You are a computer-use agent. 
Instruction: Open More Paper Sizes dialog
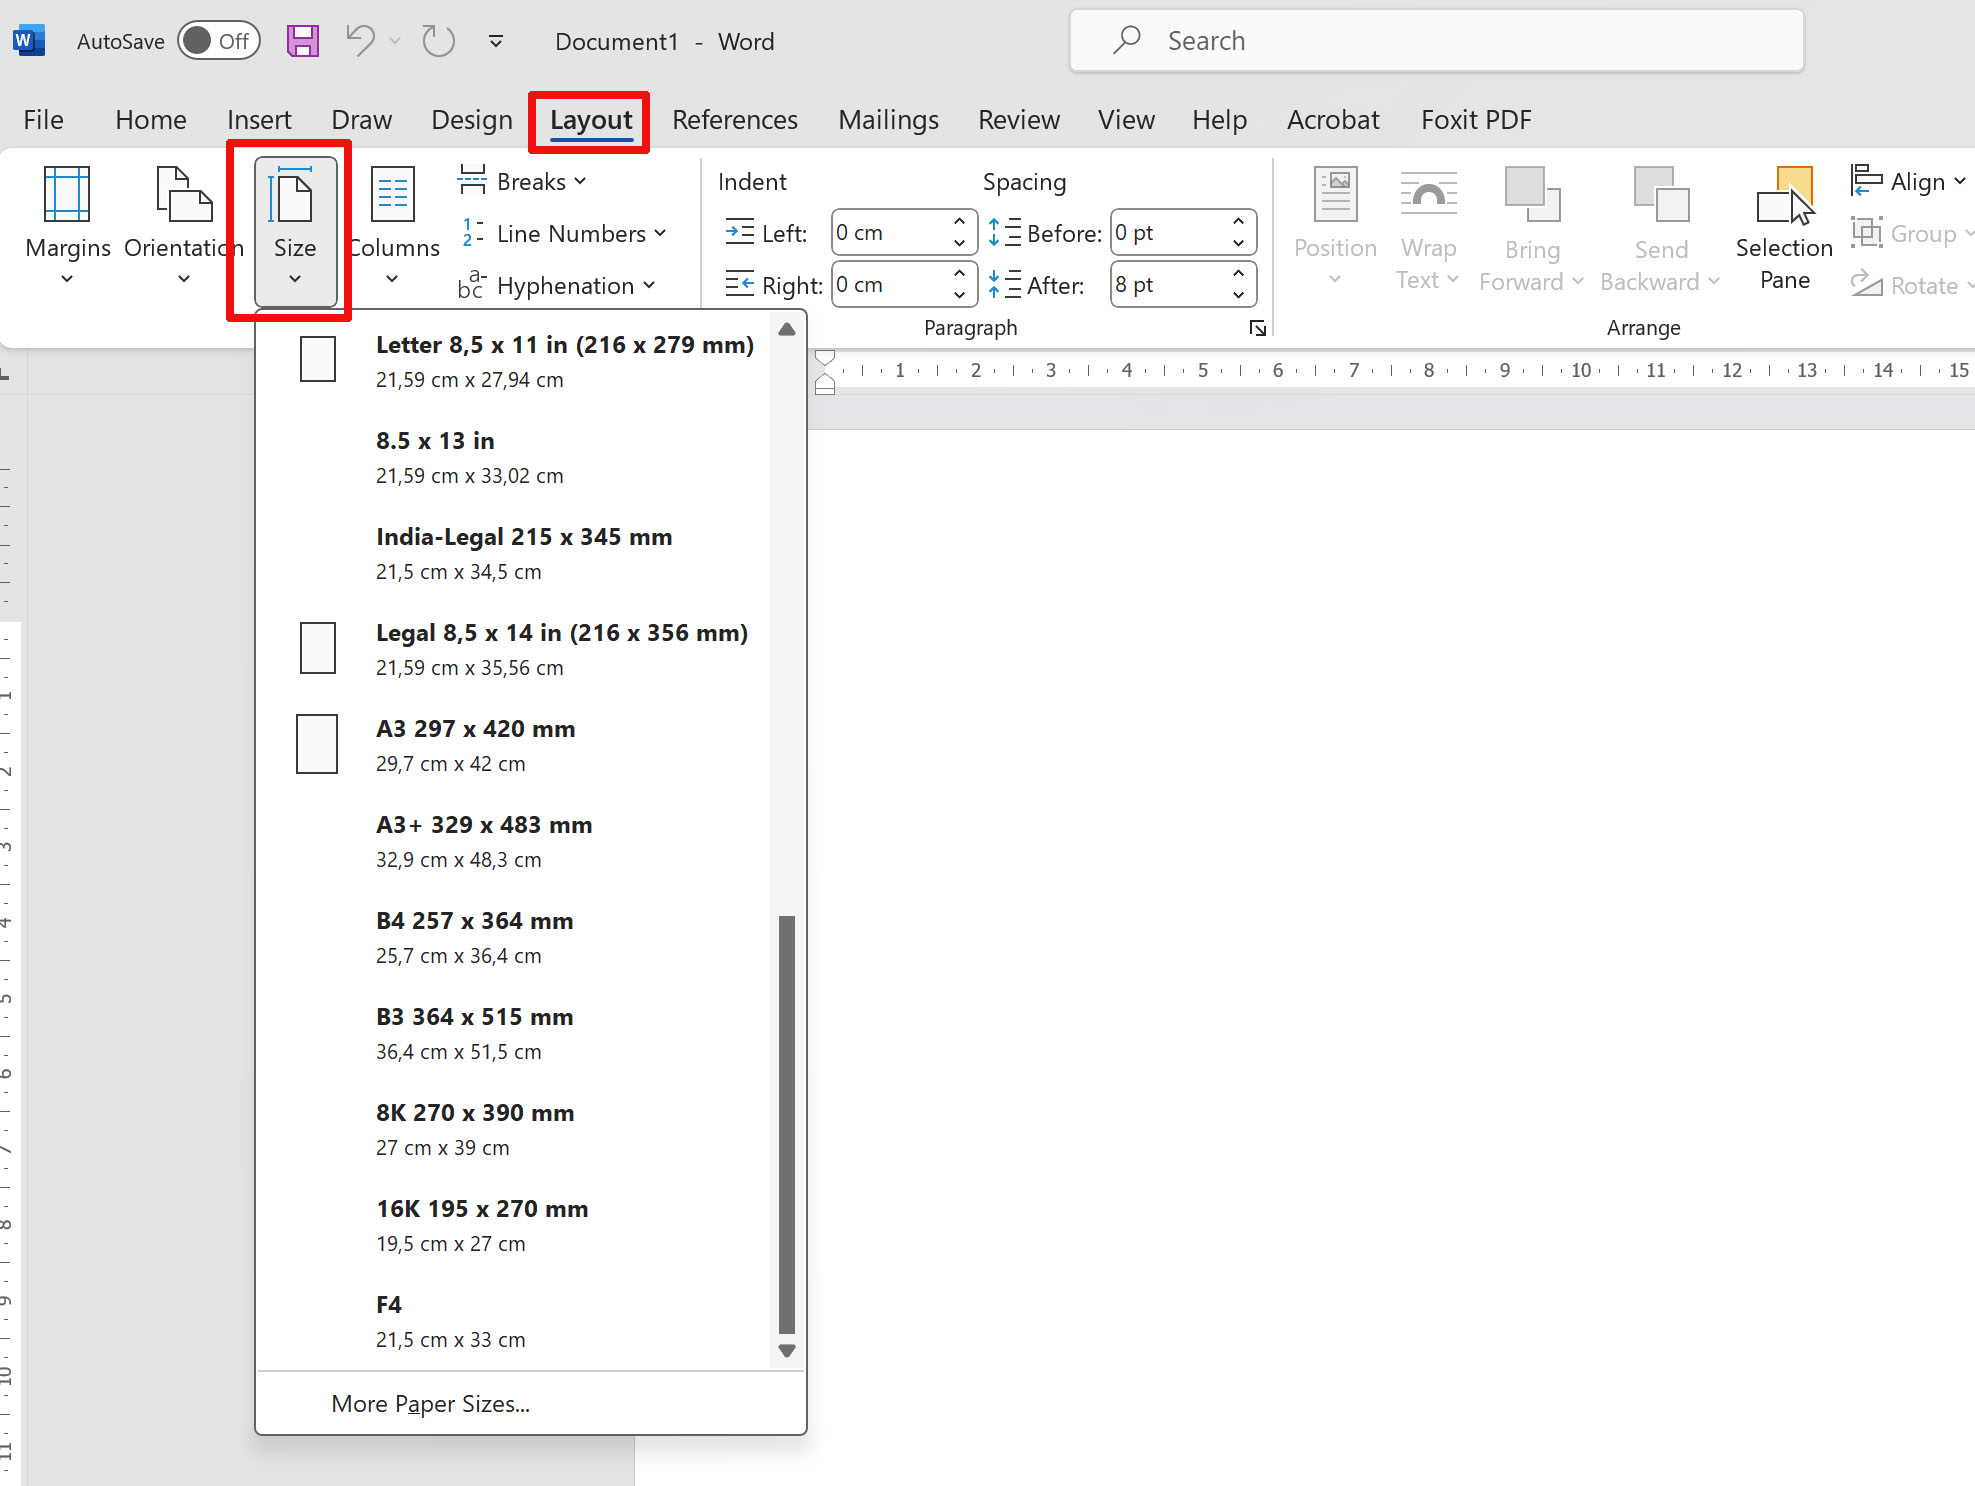pos(430,1403)
